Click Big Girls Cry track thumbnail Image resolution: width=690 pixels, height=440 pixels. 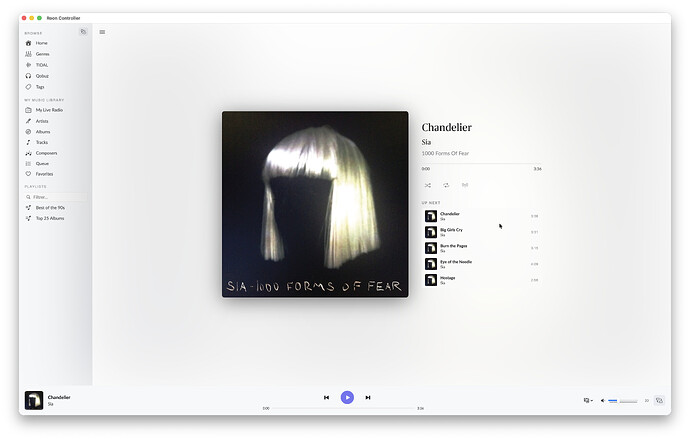pyautogui.click(x=430, y=232)
